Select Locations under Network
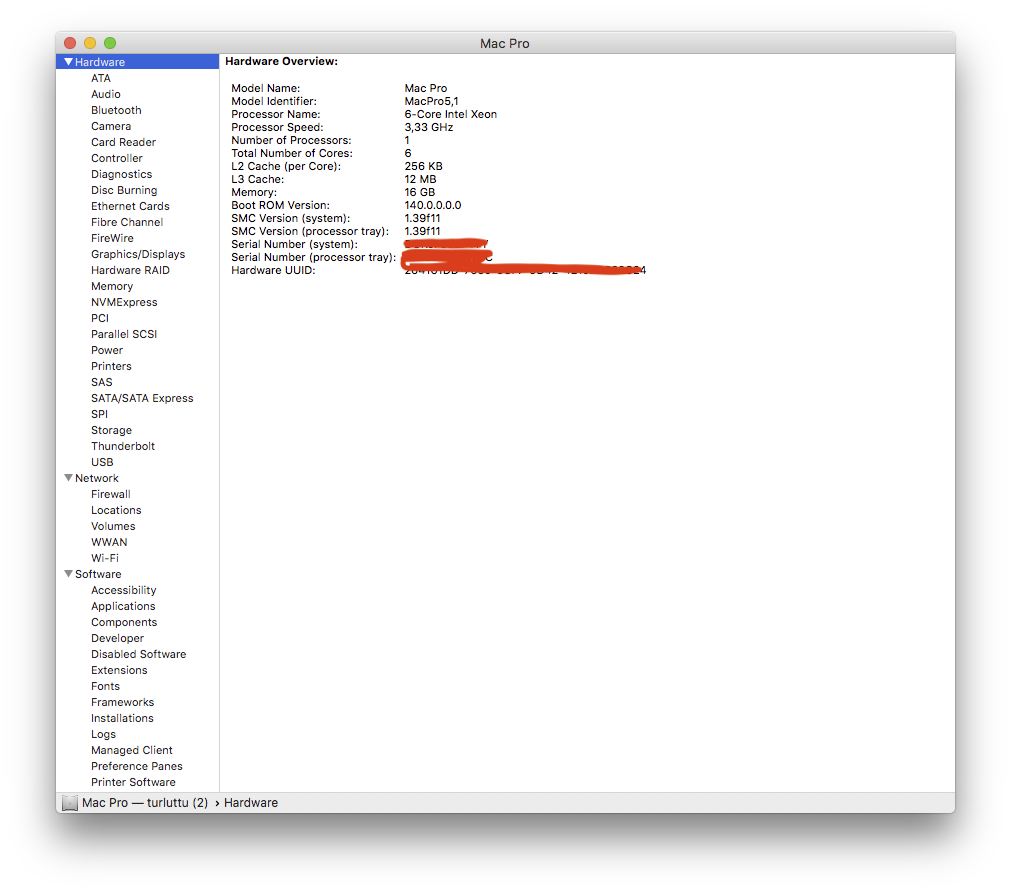This screenshot has width=1011, height=893. tap(116, 510)
